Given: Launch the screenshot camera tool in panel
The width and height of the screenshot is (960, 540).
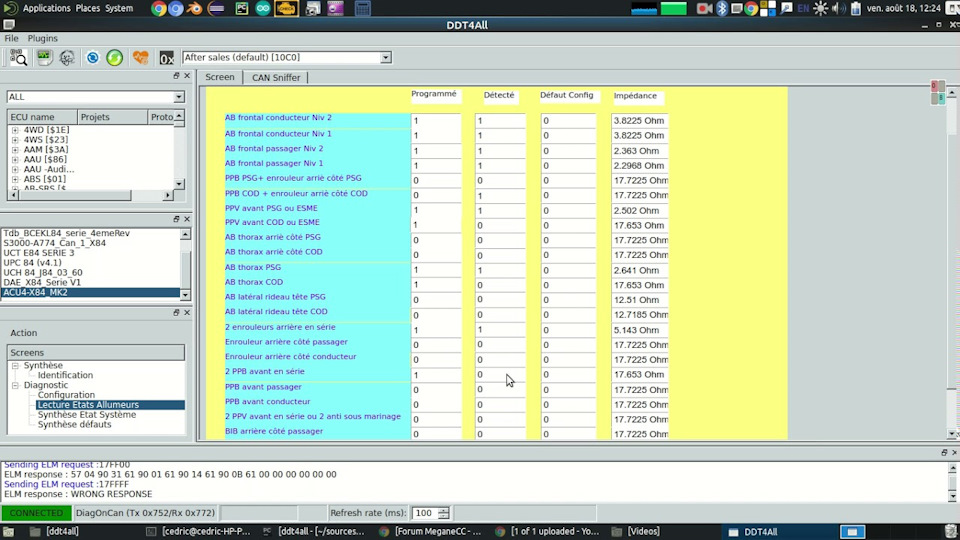Looking at the screenshot, I should click(x=313, y=9).
